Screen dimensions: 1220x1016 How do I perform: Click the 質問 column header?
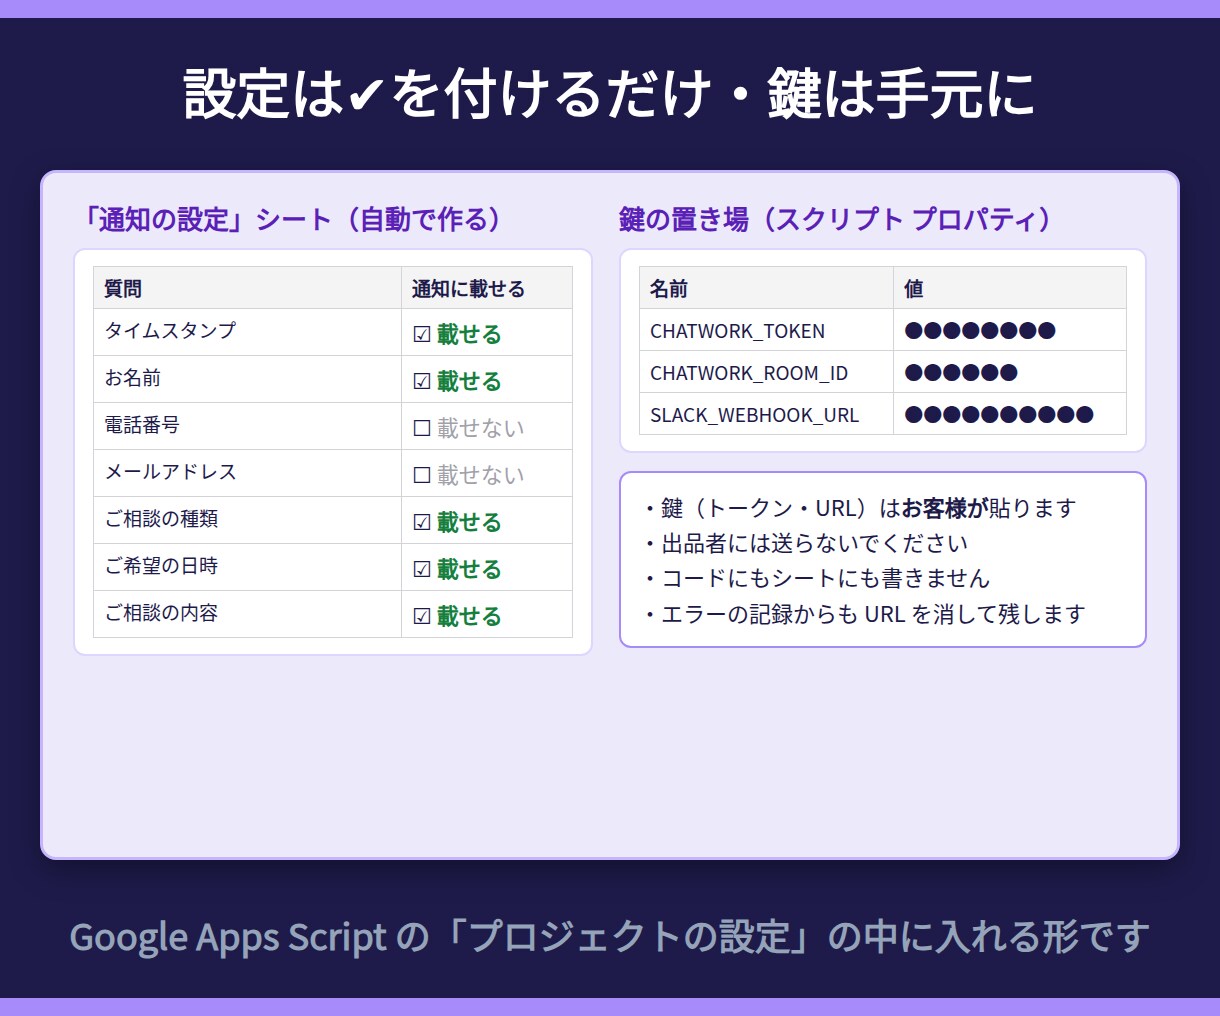click(x=247, y=288)
